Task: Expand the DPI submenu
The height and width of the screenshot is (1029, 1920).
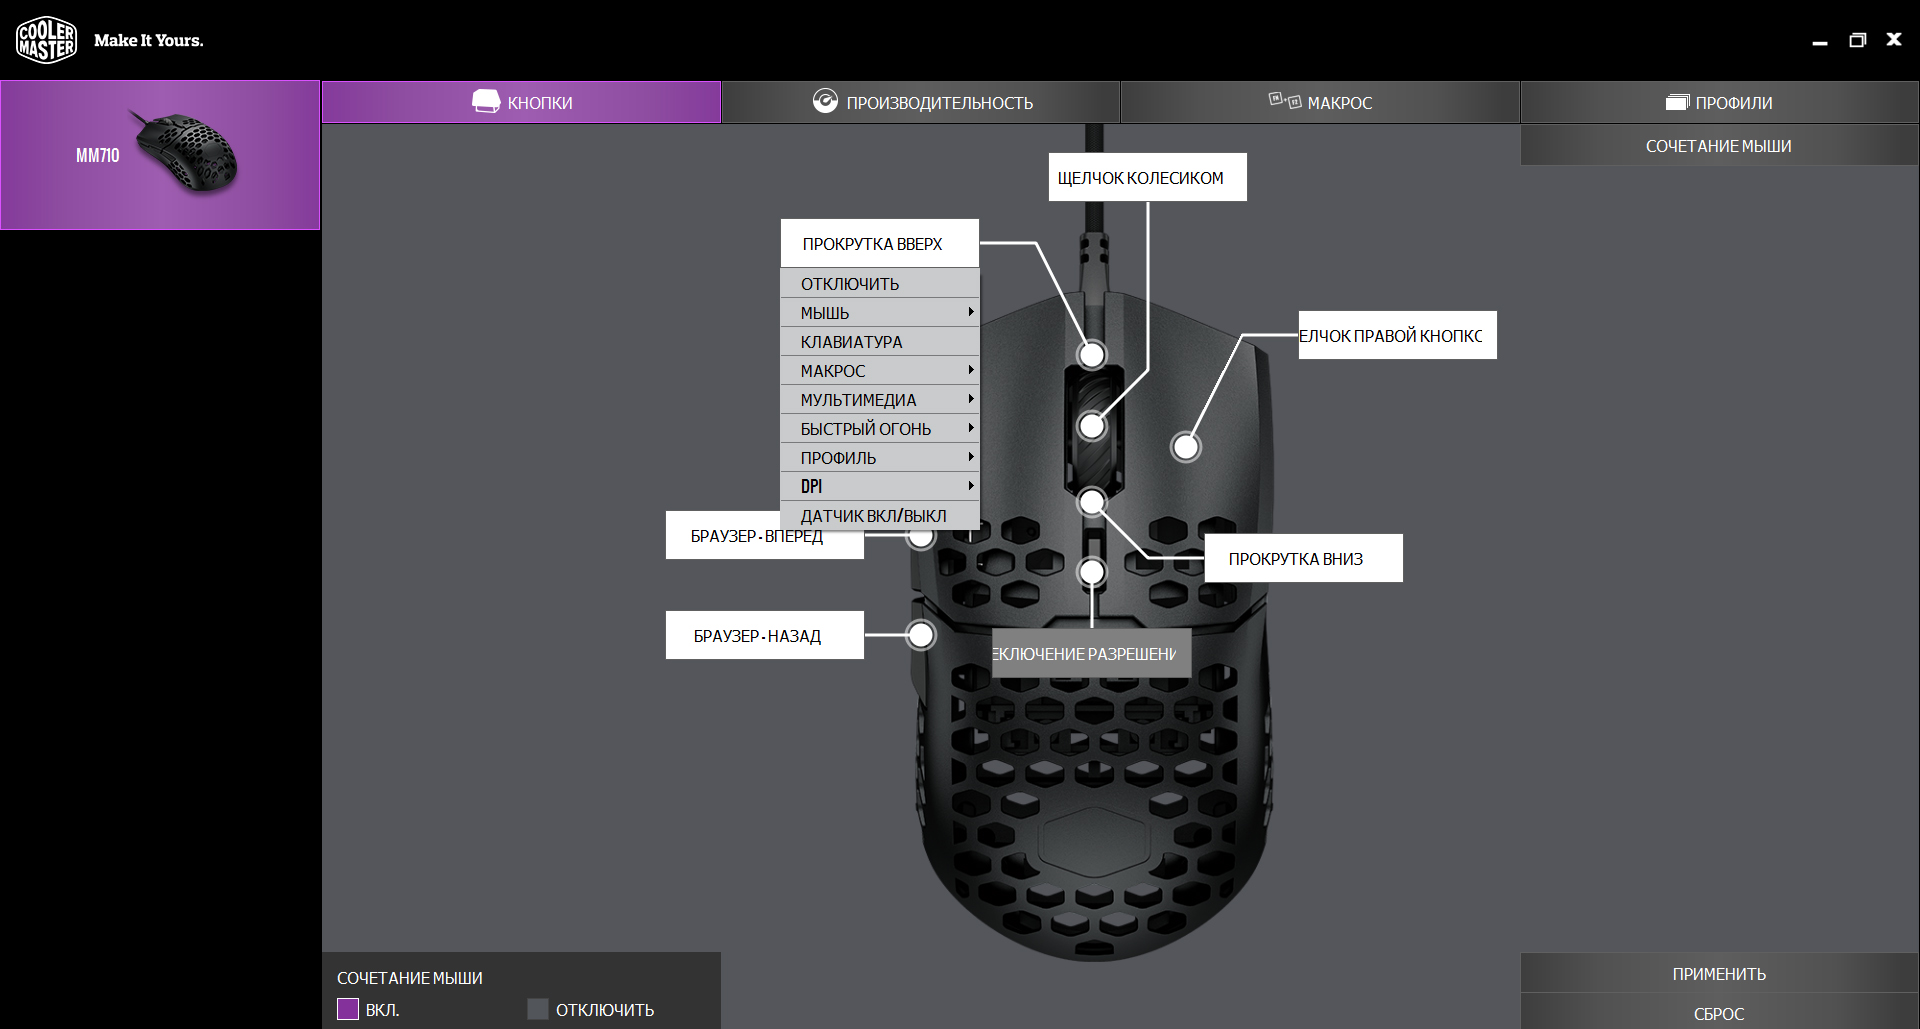Action: tap(880, 487)
